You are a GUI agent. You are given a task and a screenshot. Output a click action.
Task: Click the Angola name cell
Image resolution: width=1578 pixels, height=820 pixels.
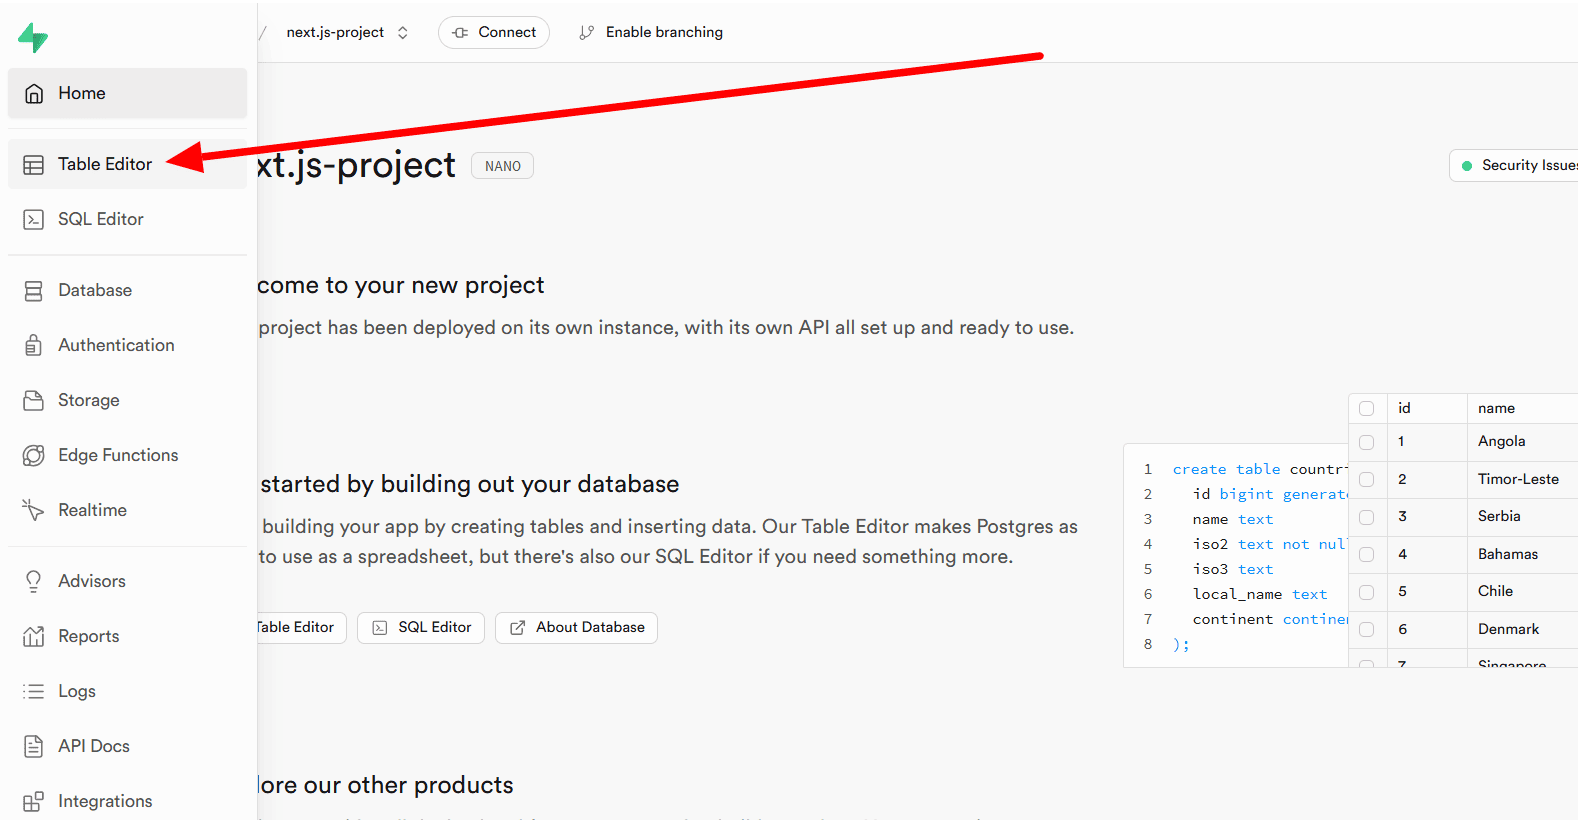tap(1523, 442)
